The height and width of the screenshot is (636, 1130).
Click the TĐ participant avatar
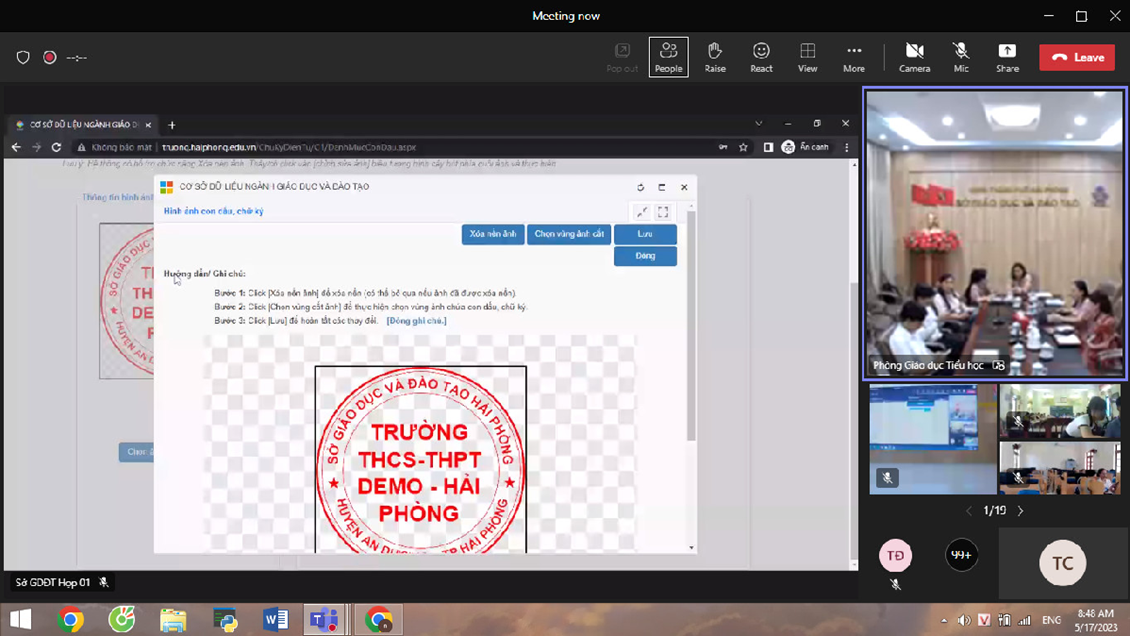tap(895, 555)
